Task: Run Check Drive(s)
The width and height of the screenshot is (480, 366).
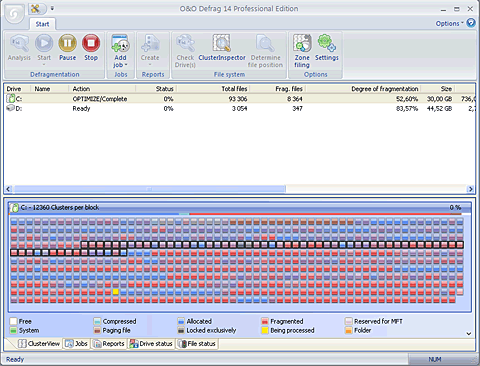Action: pos(185,51)
